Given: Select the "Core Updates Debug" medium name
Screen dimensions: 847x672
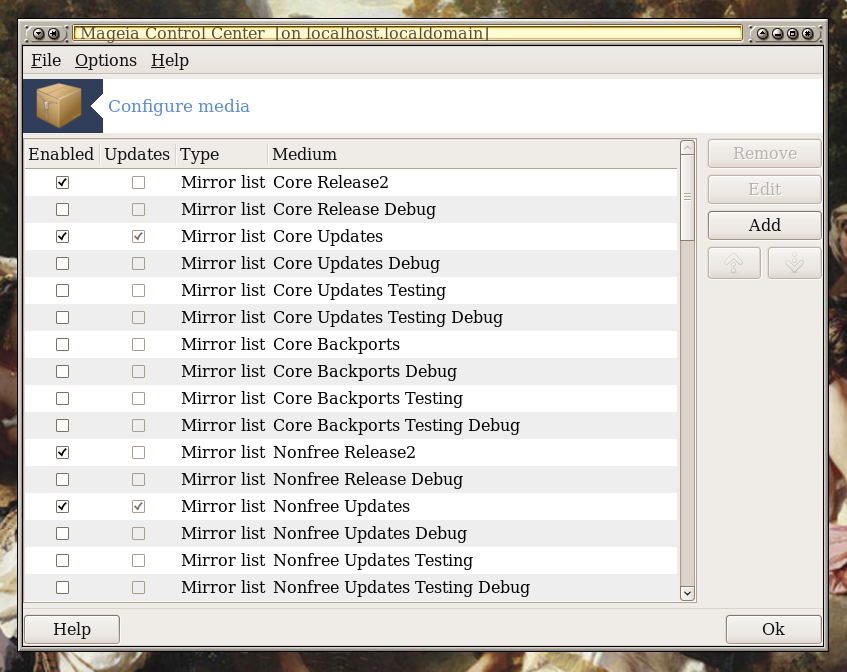Looking at the screenshot, I should [357, 264].
